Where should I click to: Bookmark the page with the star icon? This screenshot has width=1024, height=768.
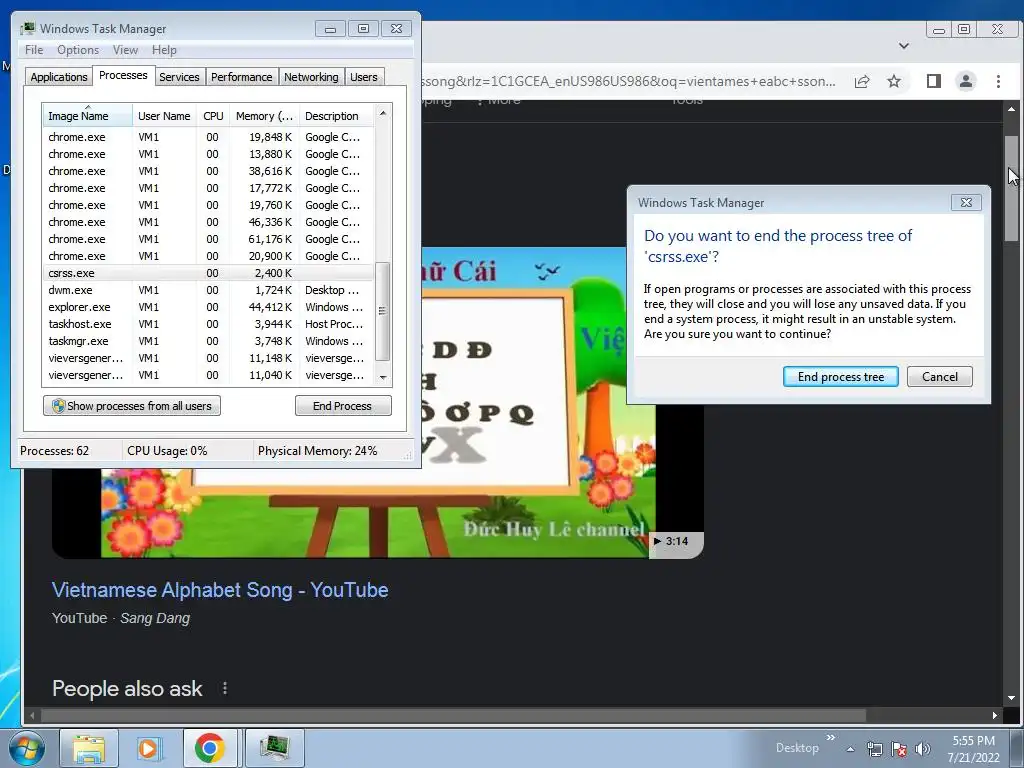point(894,81)
